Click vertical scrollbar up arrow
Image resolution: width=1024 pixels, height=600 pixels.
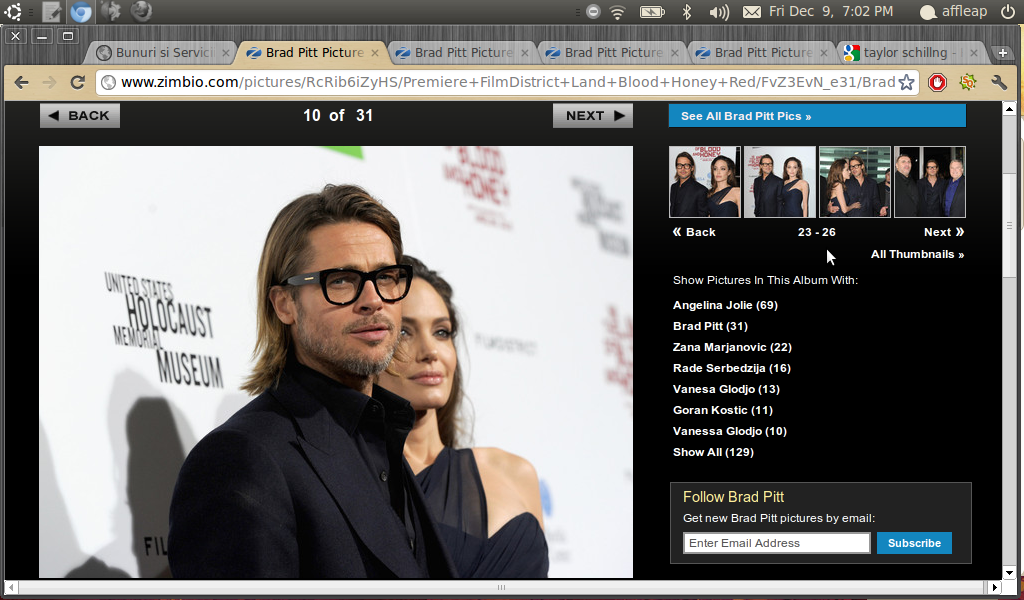[1009, 108]
